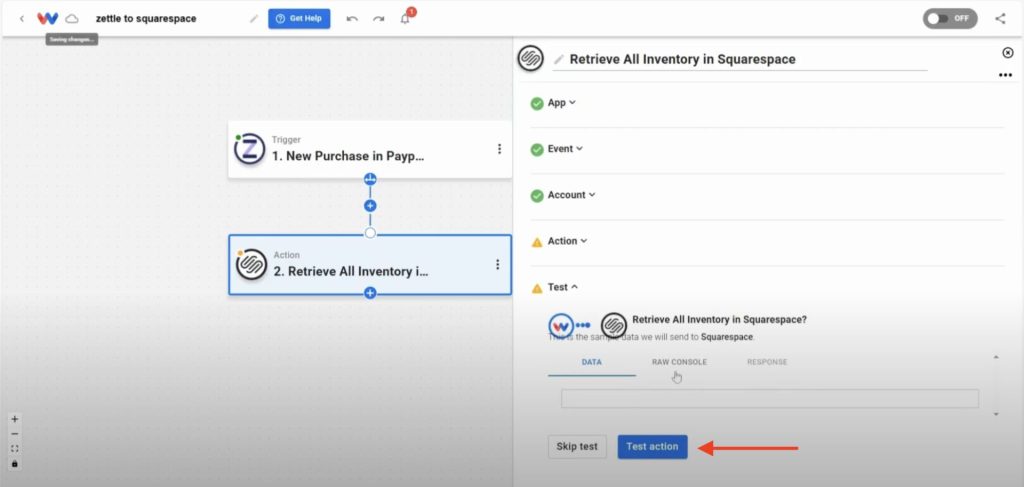Redo the last change
The width and height of the screenshot is (1024, 487).
coord(379,19)
